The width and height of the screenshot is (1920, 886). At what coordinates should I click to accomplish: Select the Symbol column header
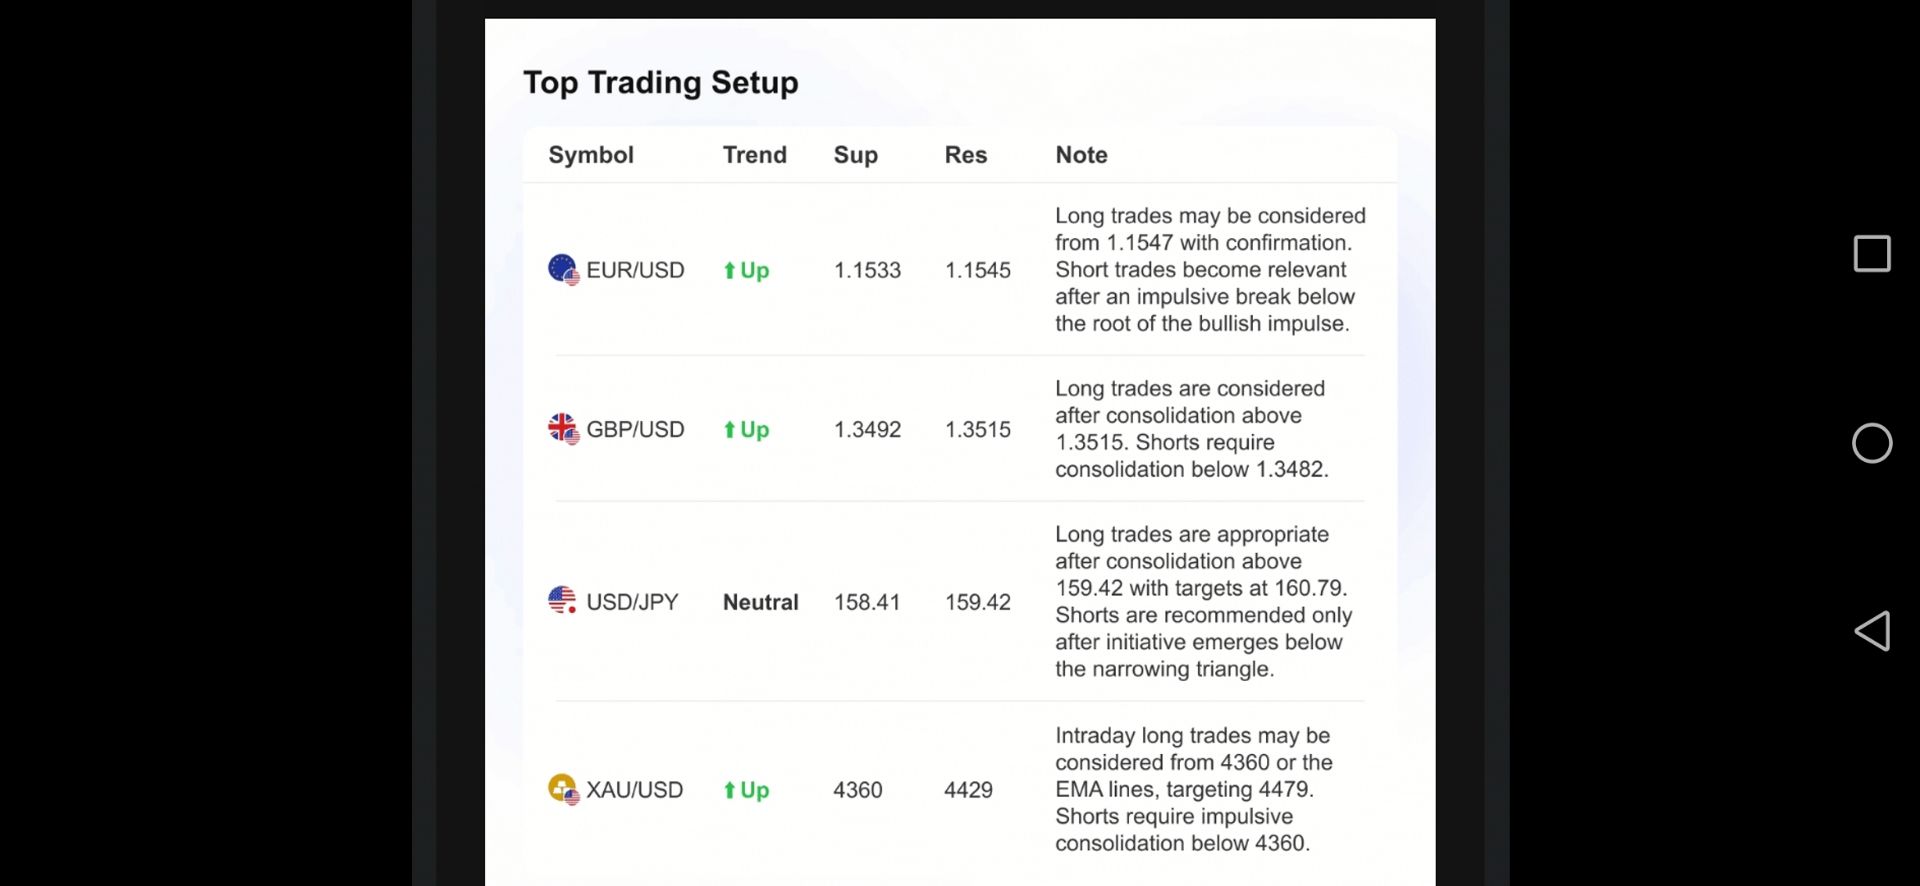(591, 155)
